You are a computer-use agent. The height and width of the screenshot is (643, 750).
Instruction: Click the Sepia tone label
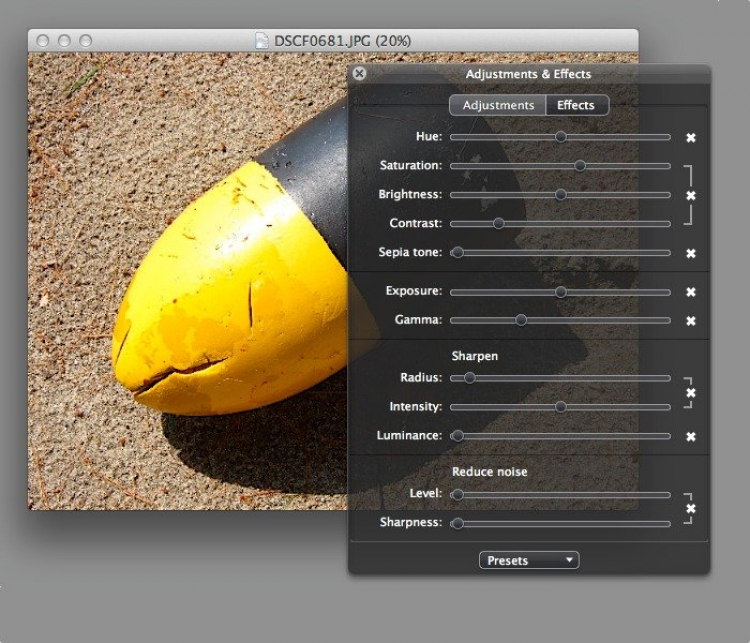coord(410,252)
